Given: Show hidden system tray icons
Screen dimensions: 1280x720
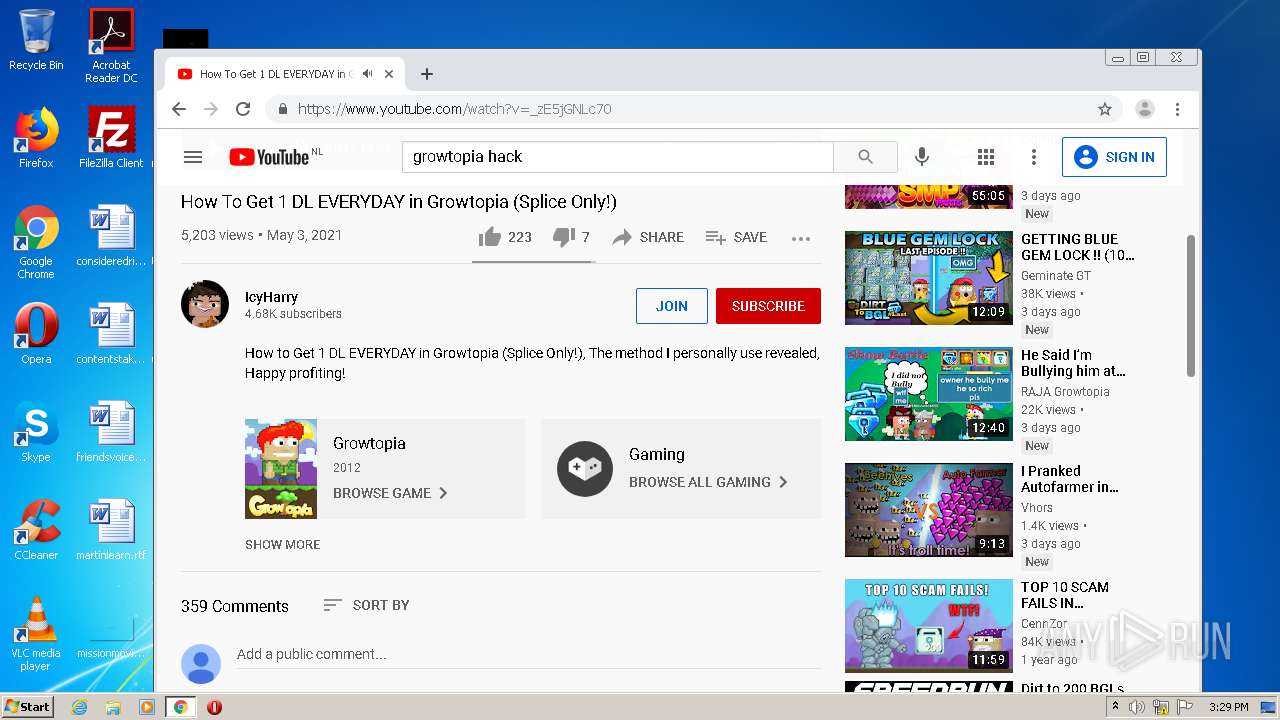Looking at the screenshot, I should pyautogui.click(x=1116, y=706).
